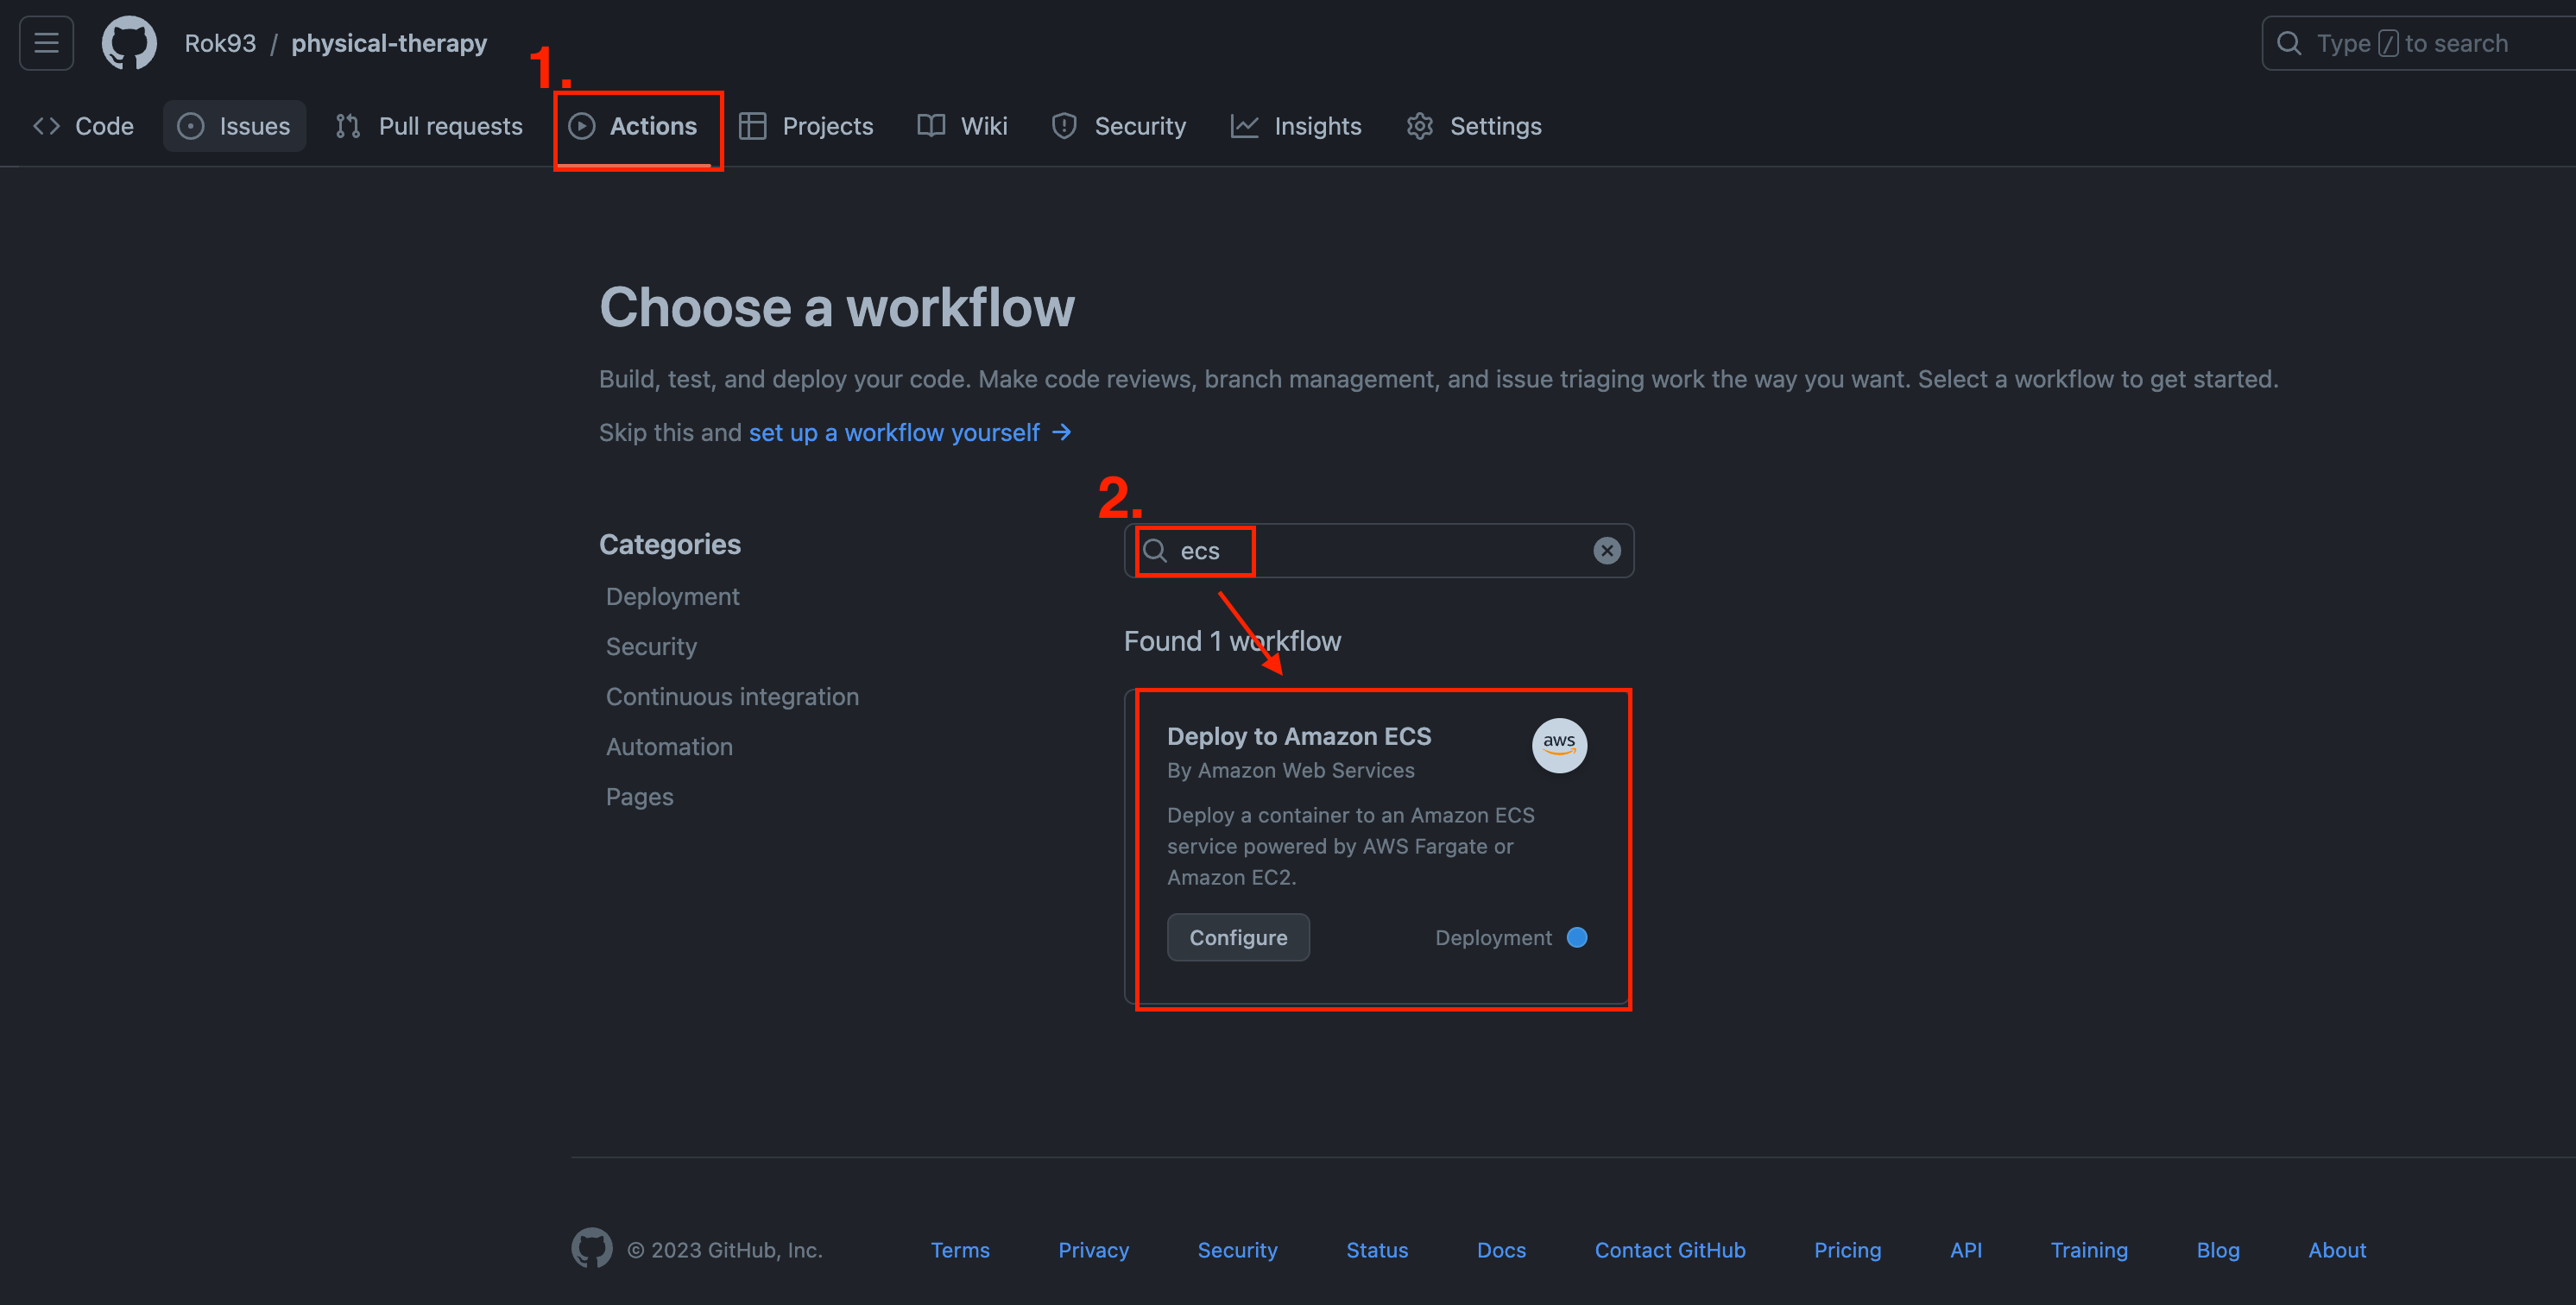This screenshot has width=2576, height=1305.
Task: Select the Deployment category
Action: (672, 596)
